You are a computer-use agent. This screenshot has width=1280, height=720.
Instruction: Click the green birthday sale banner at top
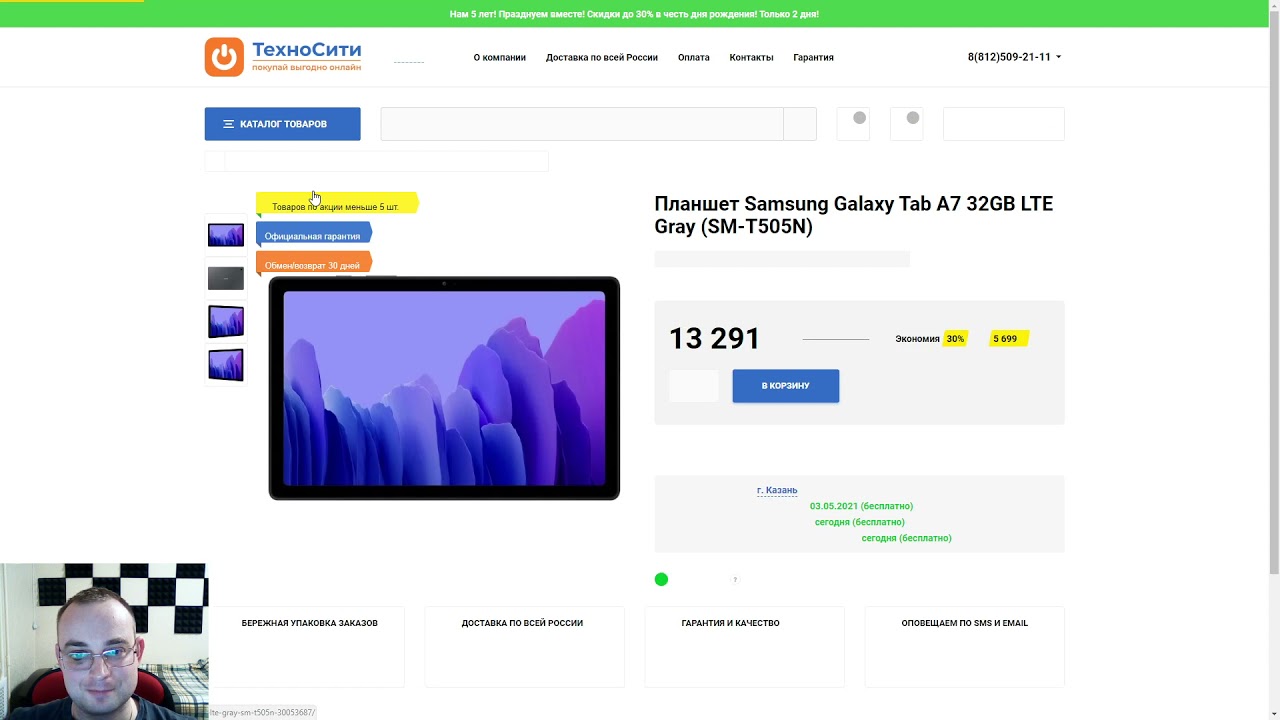(x=634, y=14)
